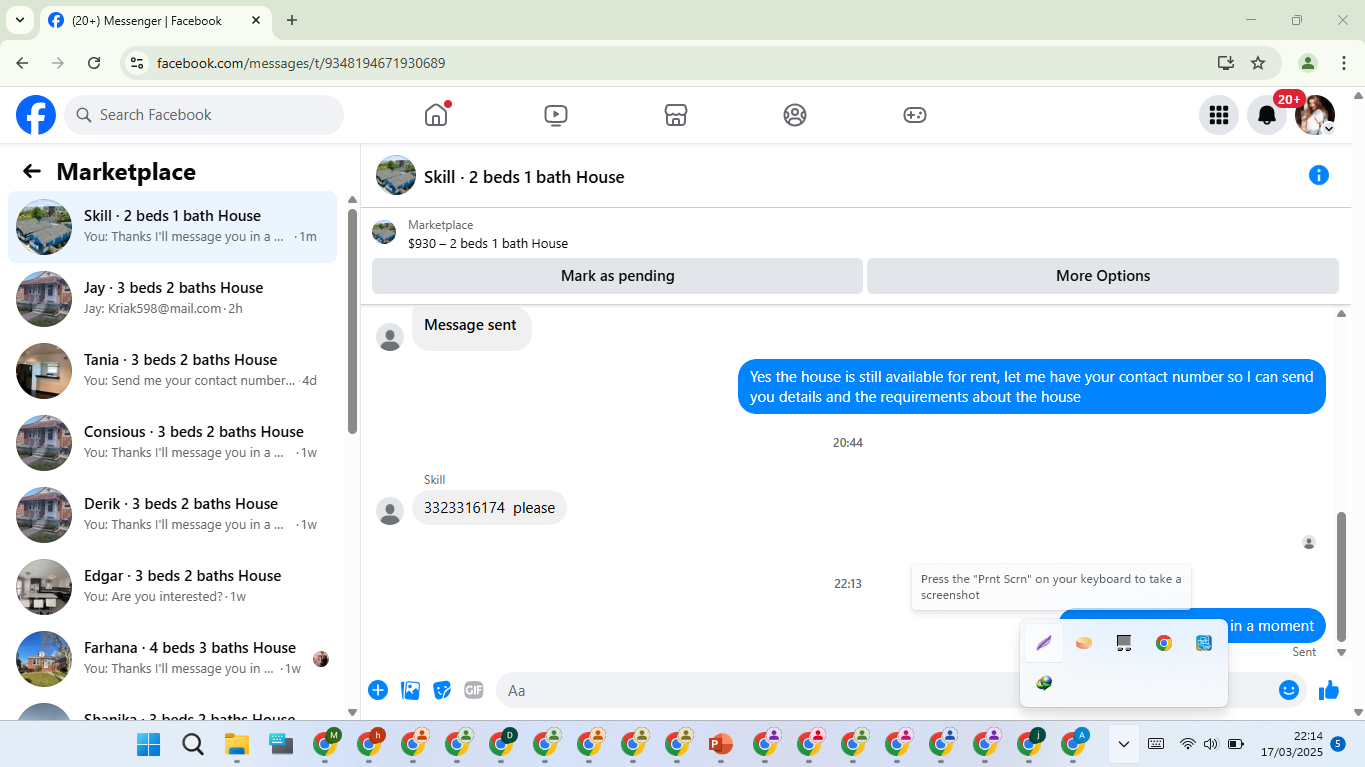Screen dimensions: 1365x767
Task: Click the install app icon in address bar
Action: (x=1226, y=63)
